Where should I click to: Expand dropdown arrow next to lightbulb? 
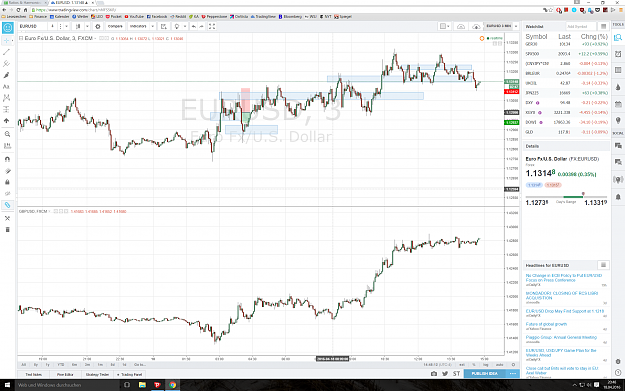click(185, 26)
